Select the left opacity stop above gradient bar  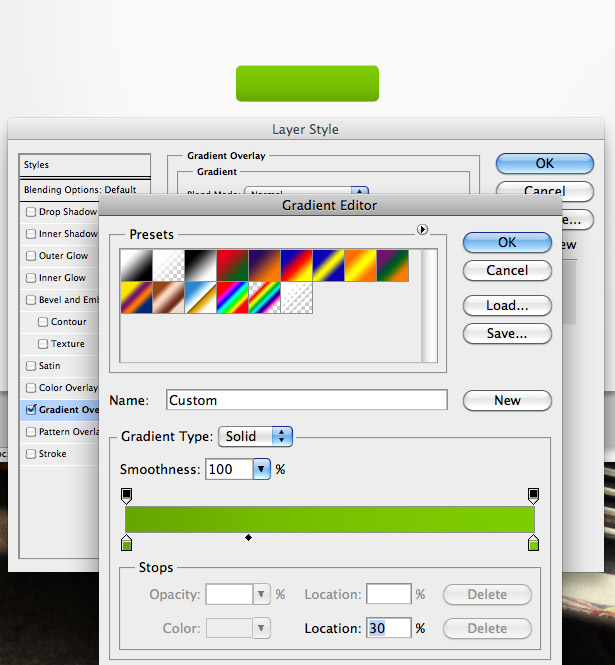[126, 495]
